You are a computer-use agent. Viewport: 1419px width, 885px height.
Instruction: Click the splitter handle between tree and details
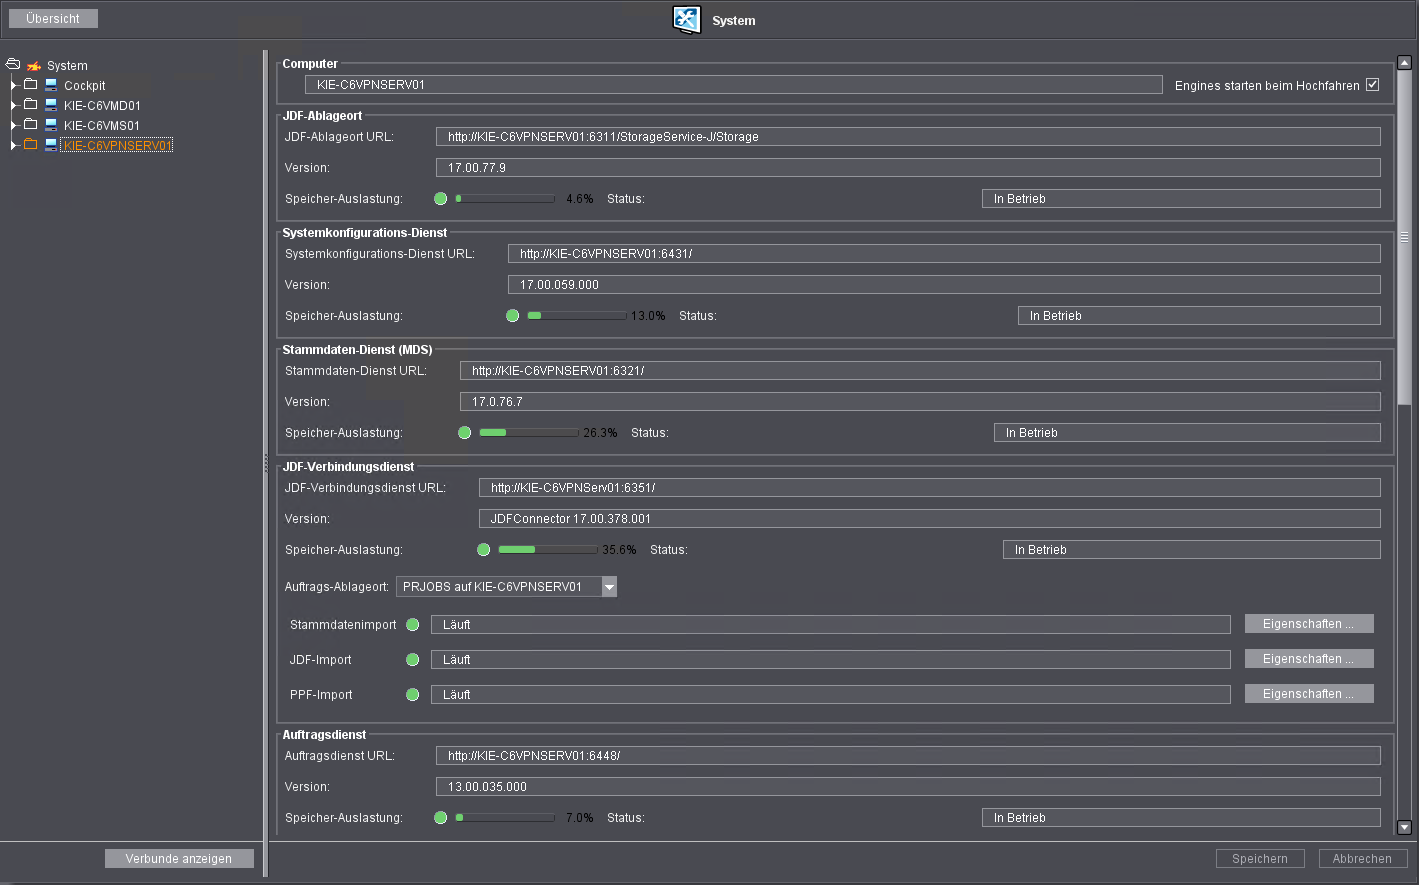[x=266, y=463]
